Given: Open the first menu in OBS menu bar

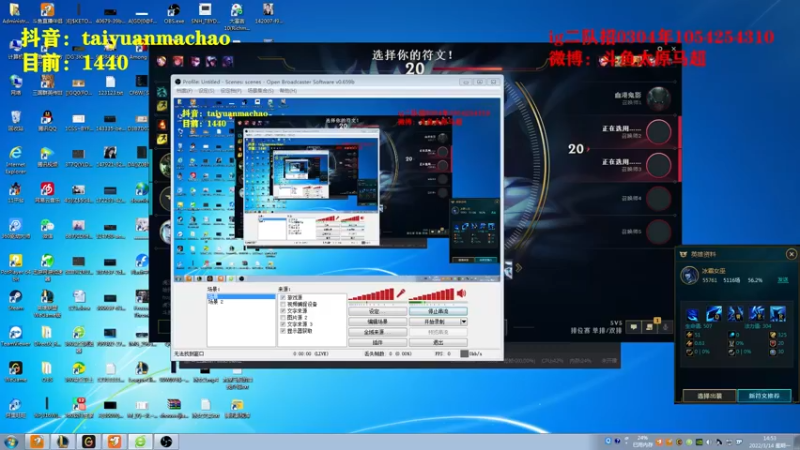Looking at the screenshot, I should coord(184,91).
